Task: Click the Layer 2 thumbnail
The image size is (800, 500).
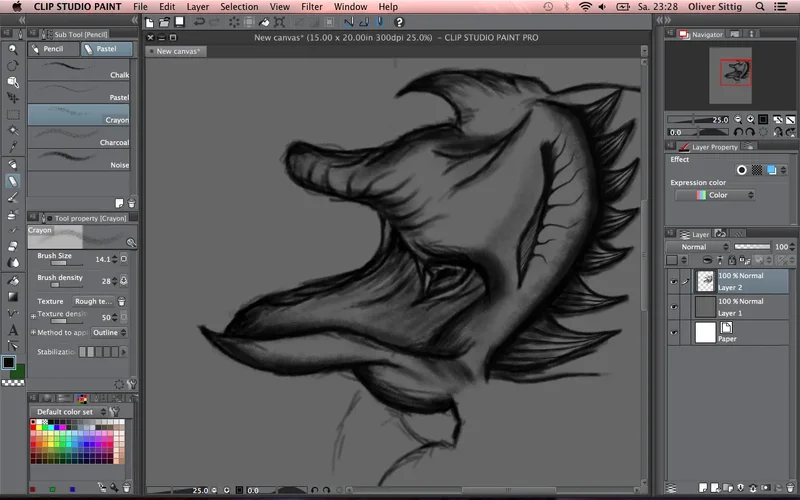Action: tap(704, 281)
